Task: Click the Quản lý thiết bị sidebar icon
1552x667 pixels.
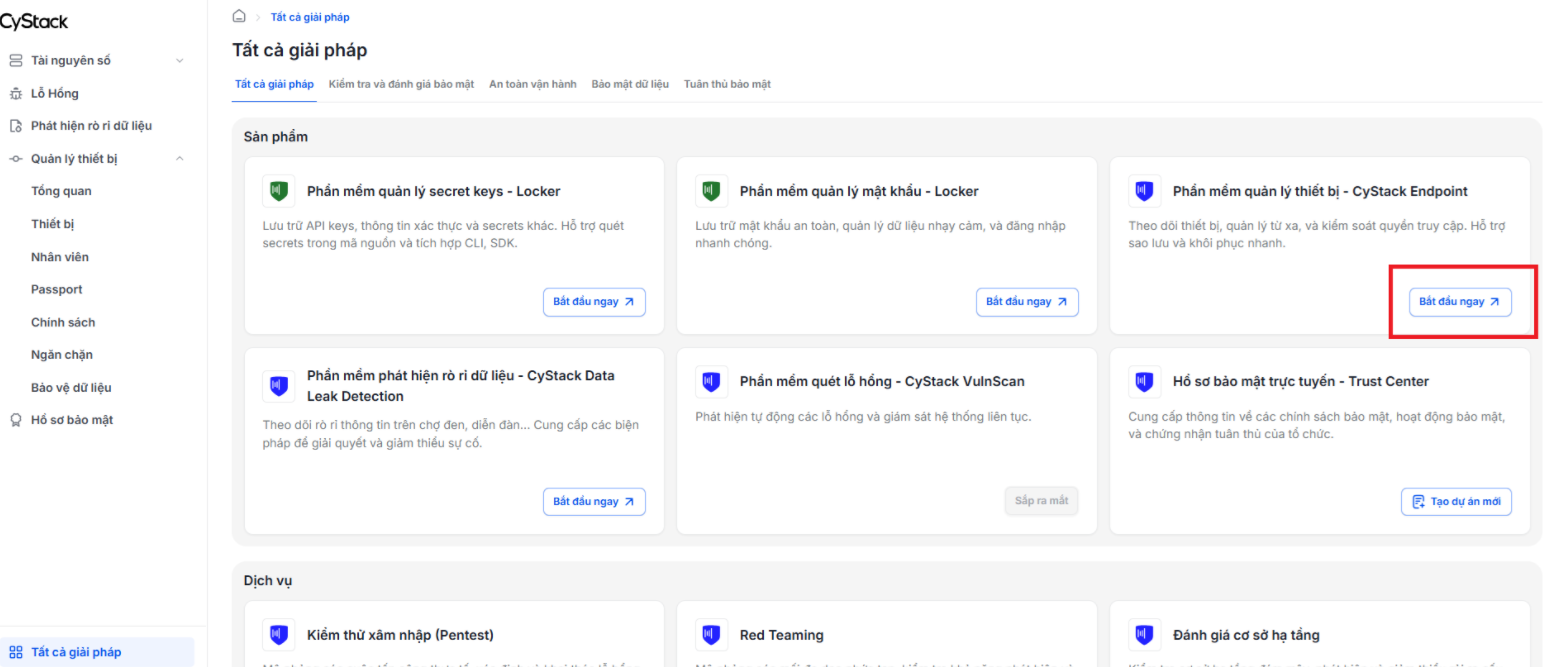Action: [x=15, y=158]
